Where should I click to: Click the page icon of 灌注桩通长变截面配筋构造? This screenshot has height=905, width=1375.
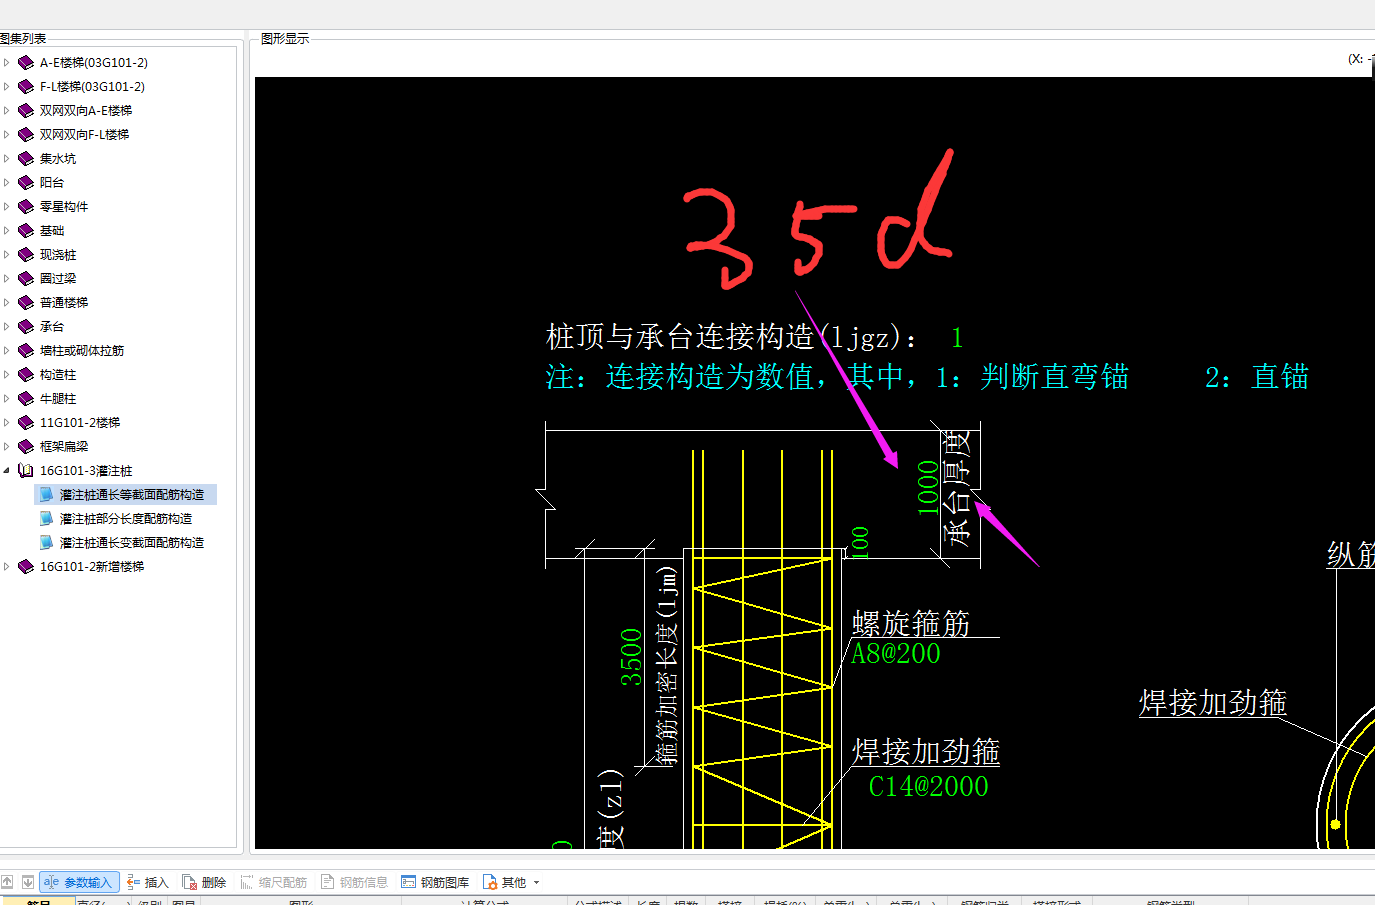[46, 542]
